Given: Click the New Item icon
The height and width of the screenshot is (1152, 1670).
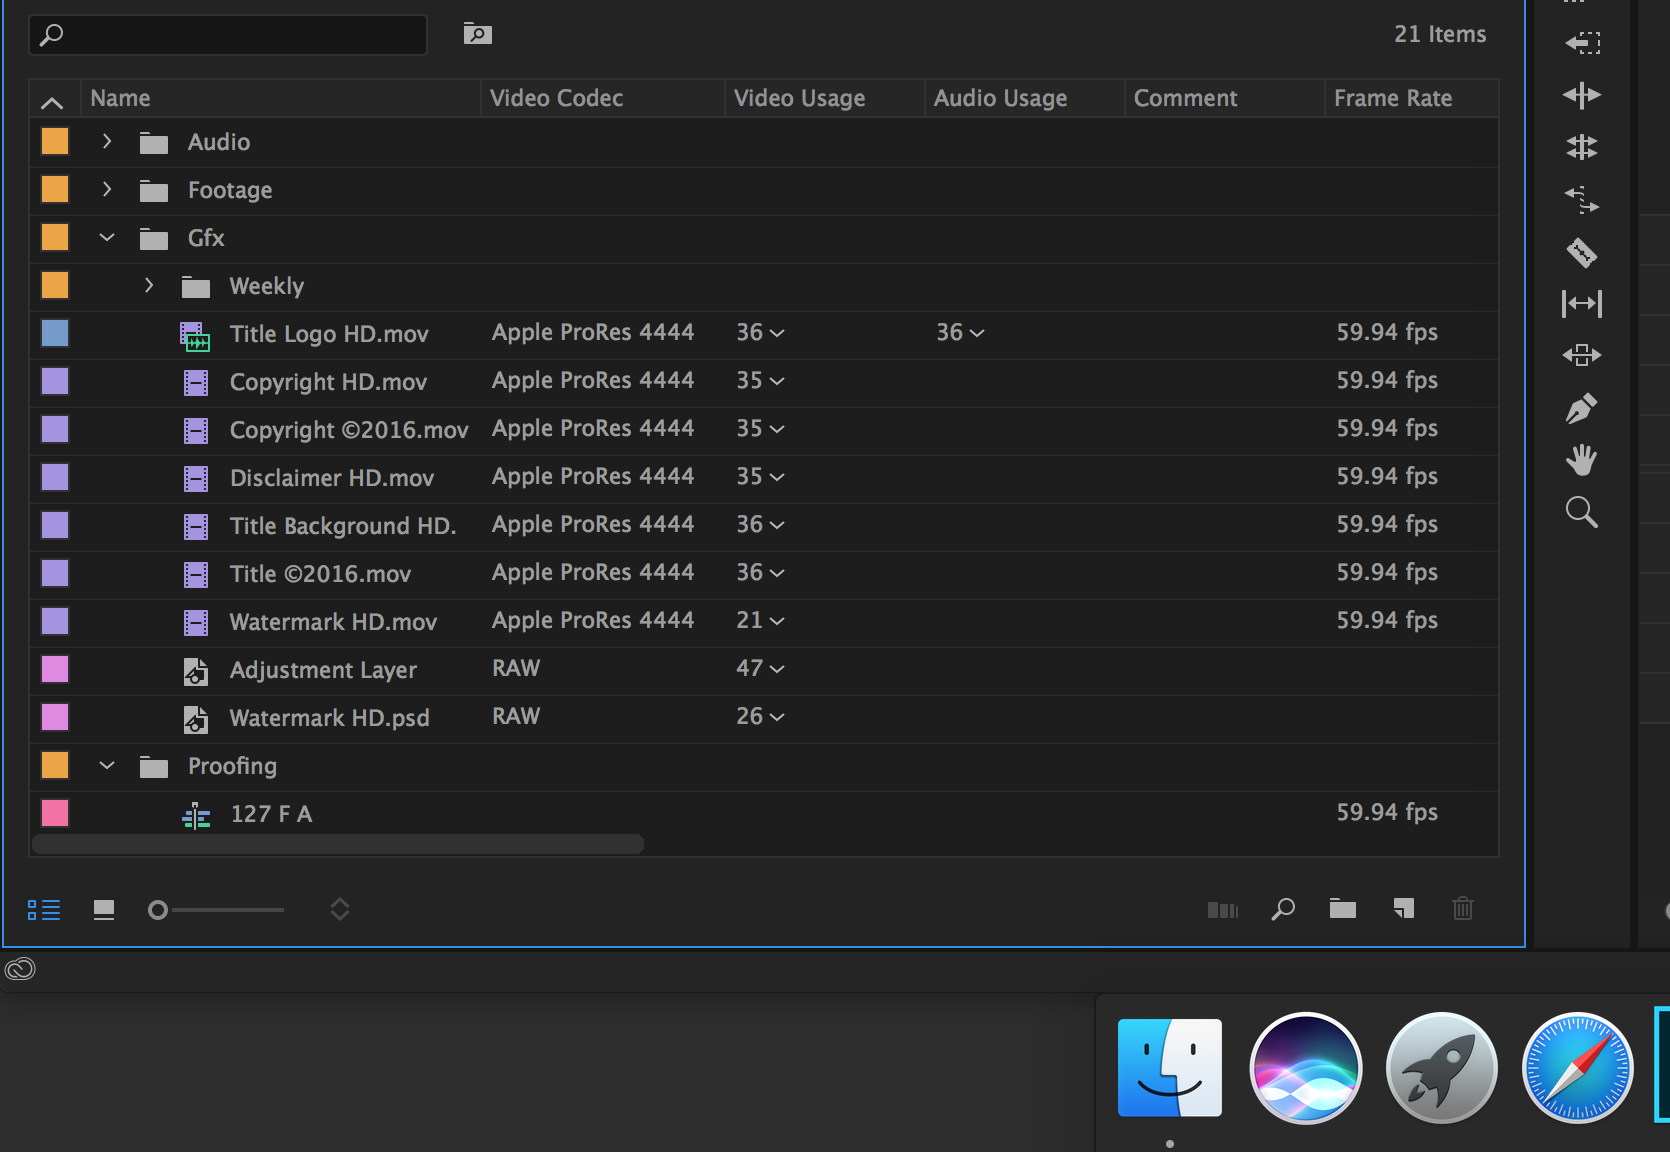Looking at the screenshot, I should point(1404,908).
